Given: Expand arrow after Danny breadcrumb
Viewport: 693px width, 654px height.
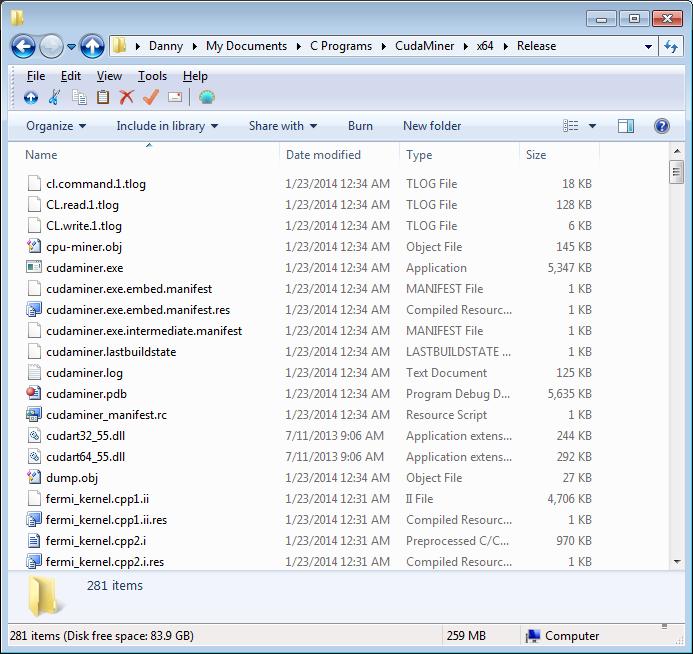Looking at the screenshot, I should point(194,46).
